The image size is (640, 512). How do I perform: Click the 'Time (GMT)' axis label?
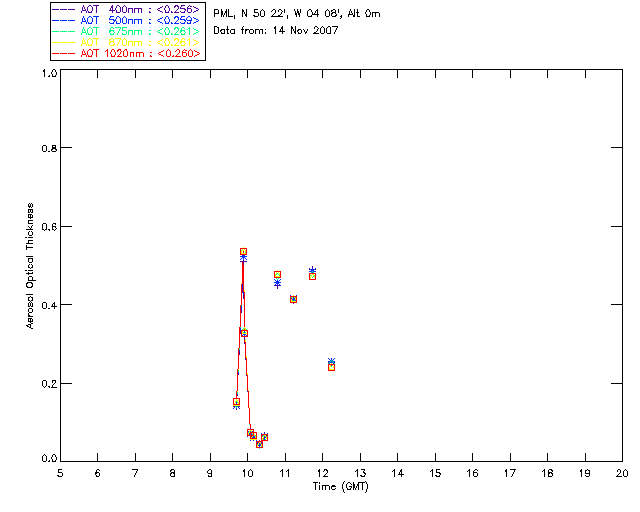tap(341, 487)
